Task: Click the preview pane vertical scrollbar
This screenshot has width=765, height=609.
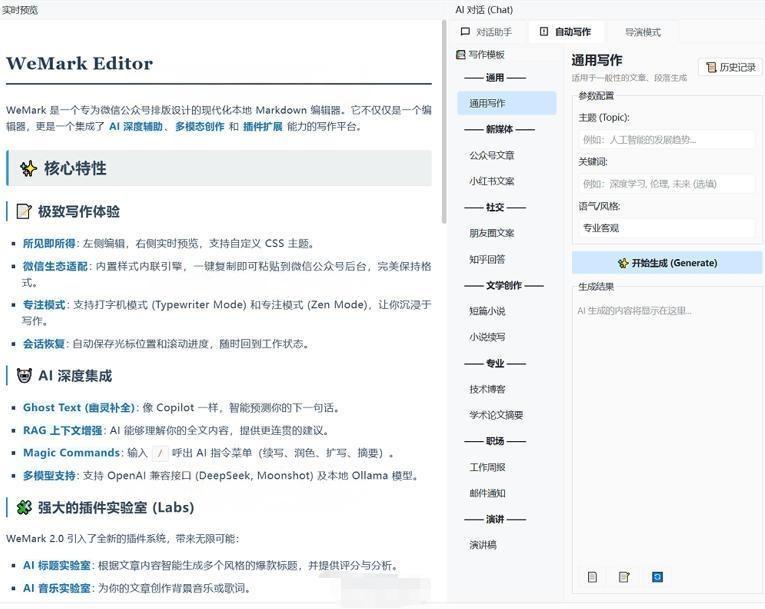Action: coord(443,122)
